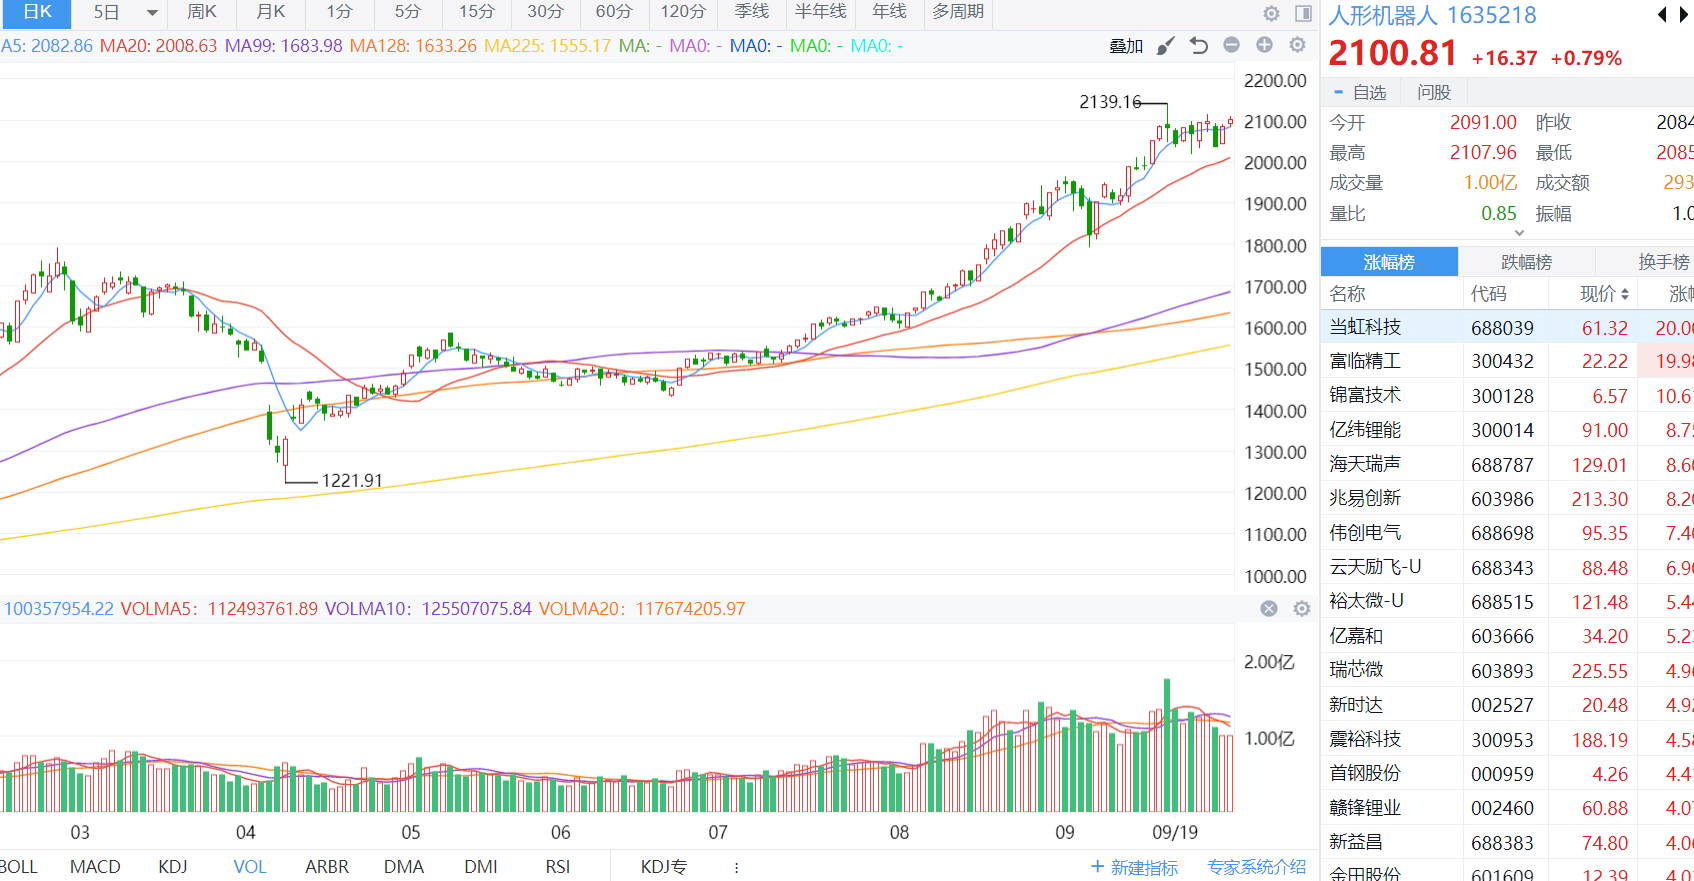This screenshot has height=881, width=1694.
Task: Open more indicators menu with three dots
Action: (736, 868)
